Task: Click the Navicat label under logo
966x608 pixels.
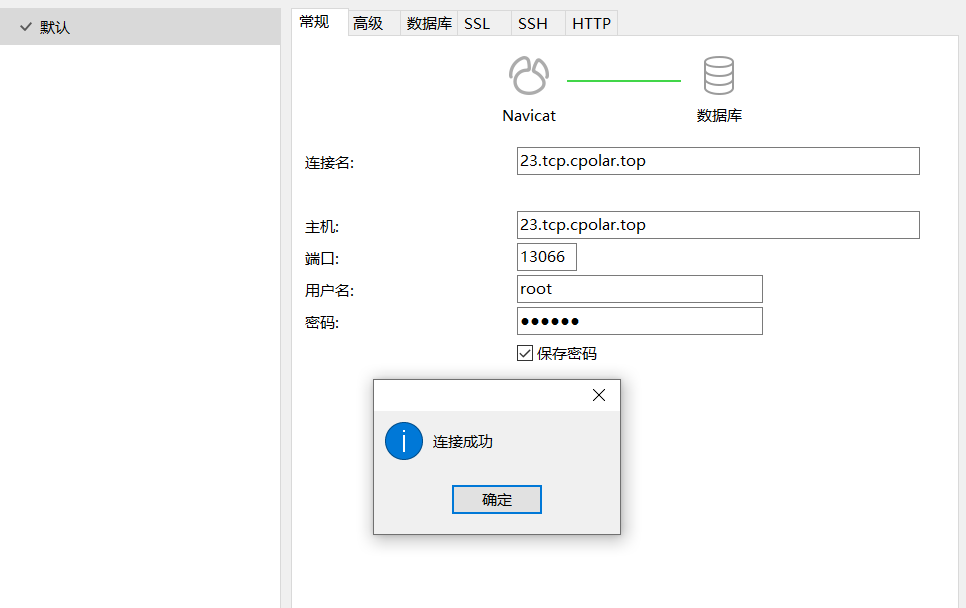Action: click(529, 116)
